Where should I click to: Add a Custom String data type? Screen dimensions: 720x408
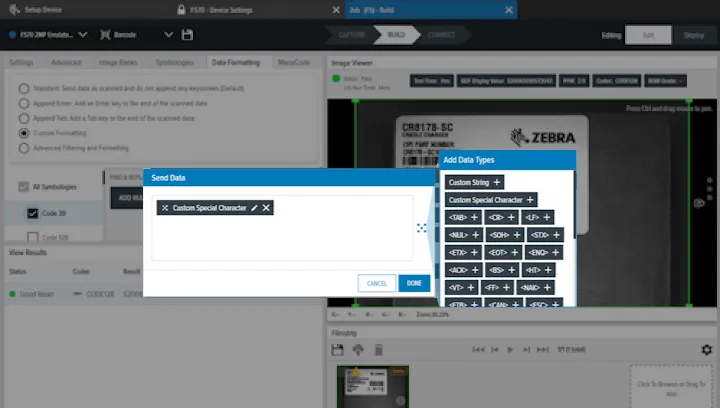point(497,182)
